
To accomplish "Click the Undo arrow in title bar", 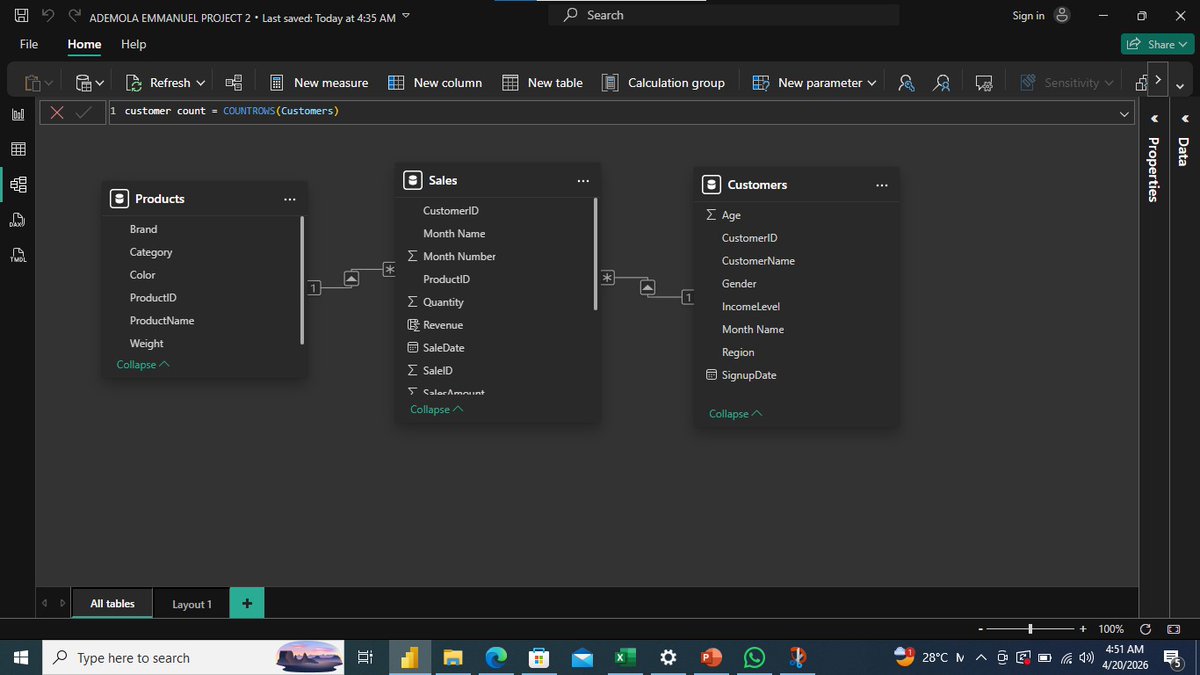I will click(x=47, y=16).
